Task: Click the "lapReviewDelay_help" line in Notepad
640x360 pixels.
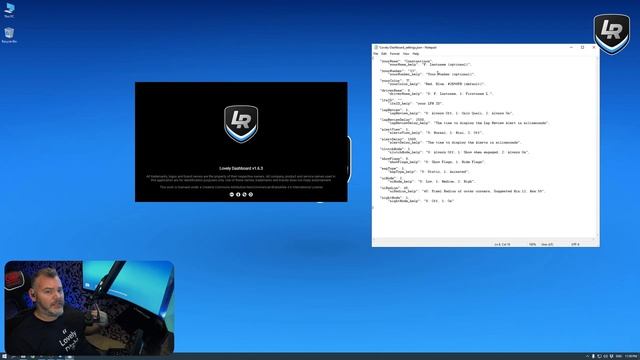Action: click(469, 123)
